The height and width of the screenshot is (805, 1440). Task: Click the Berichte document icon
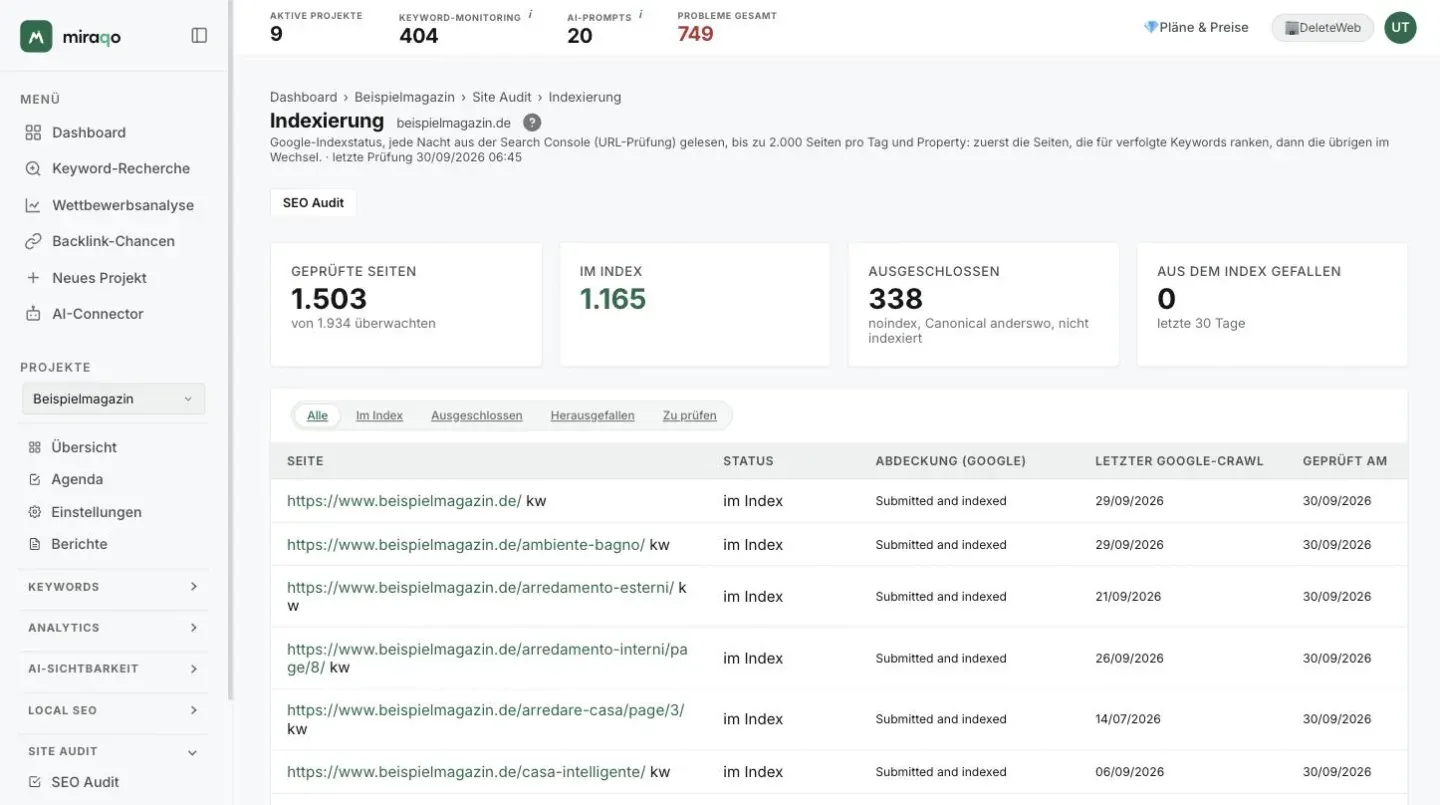click(x=35, y=544)
